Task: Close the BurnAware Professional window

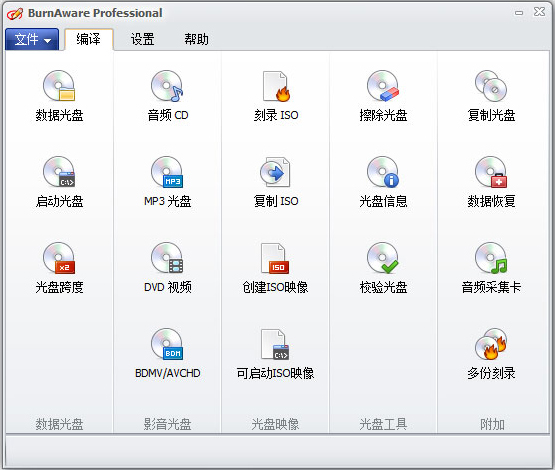Action: (539, 12)
